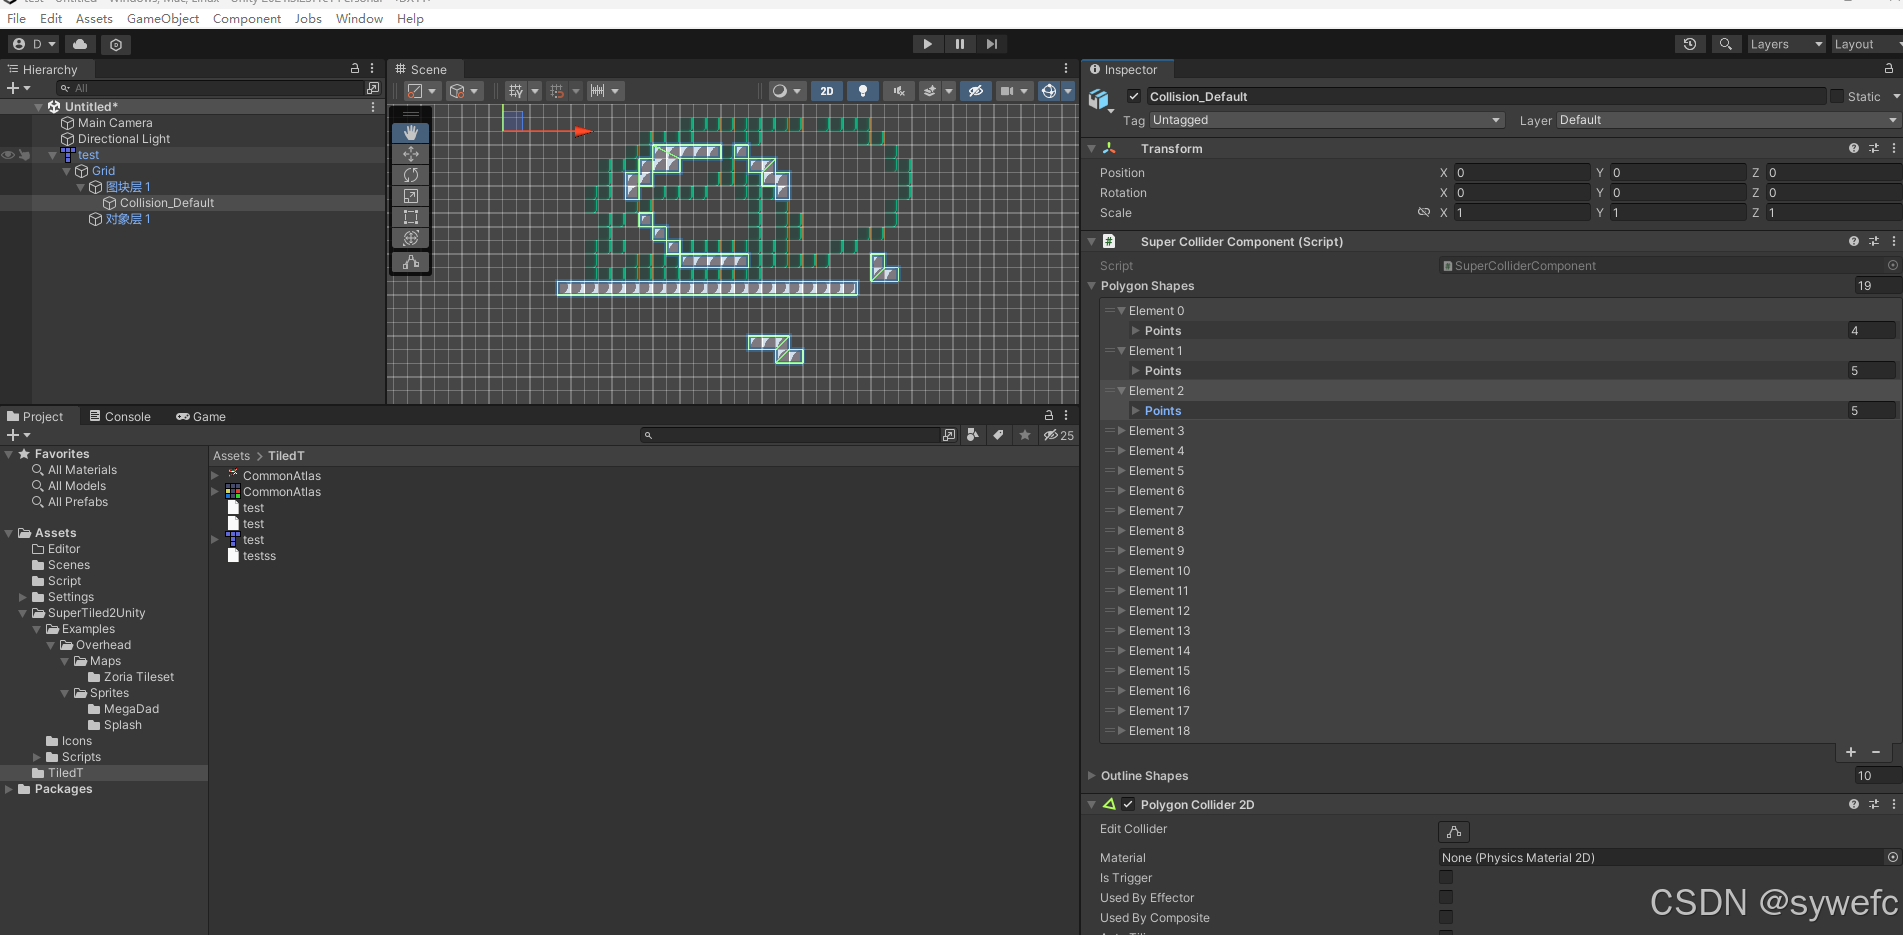Viewport: 1903px width, 935px height.
Task: Select the Scale tool in Scene toolbar
Action: 411,196
